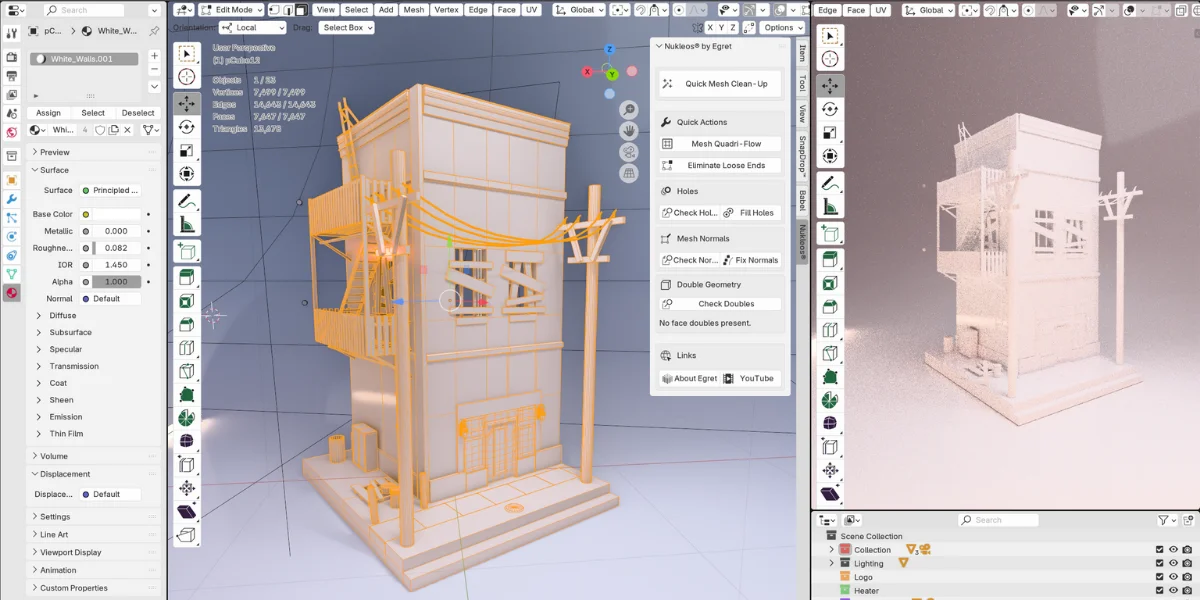The image size is (1200, 600).
Task: Click the Outliner search field
Action: [x=1000, y=519]
